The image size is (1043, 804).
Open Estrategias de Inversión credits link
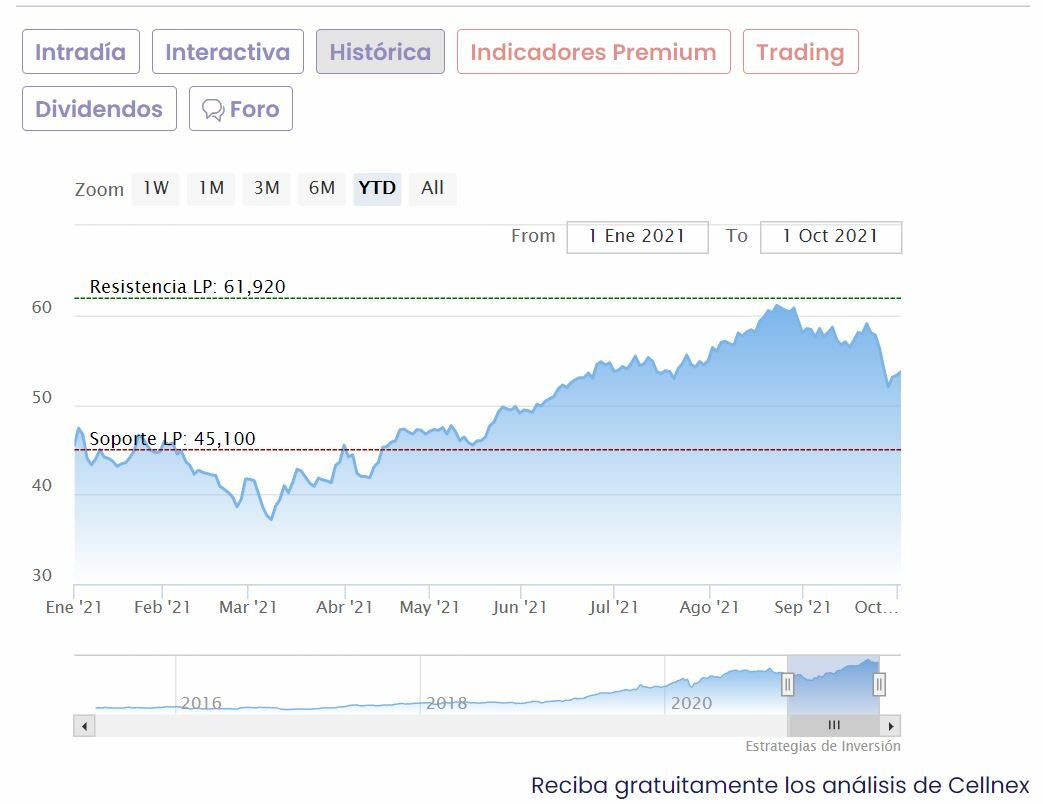(x=822, y=747)
